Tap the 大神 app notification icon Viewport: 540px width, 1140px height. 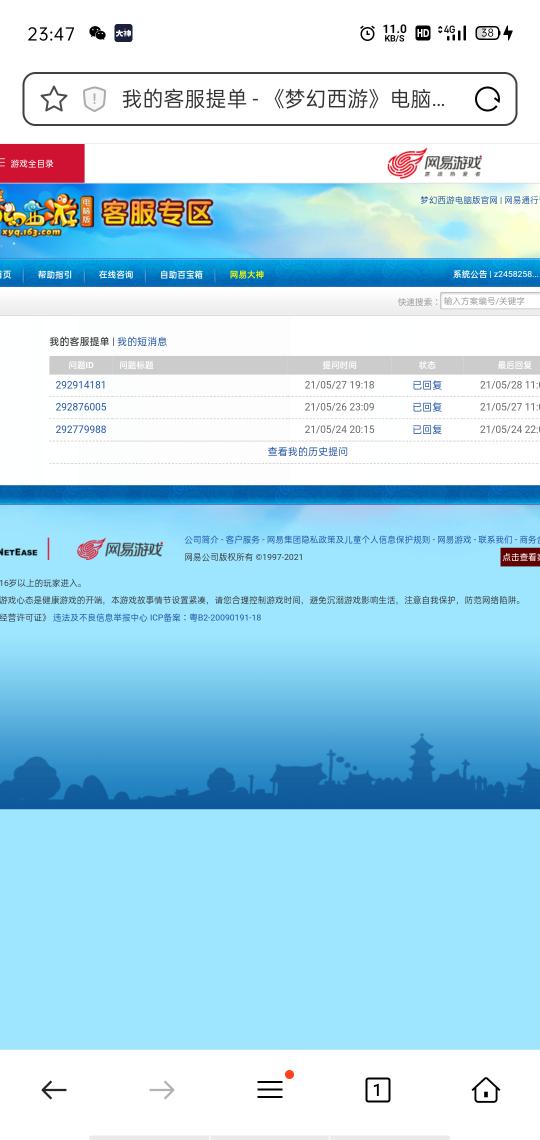[x=124, y=33]
